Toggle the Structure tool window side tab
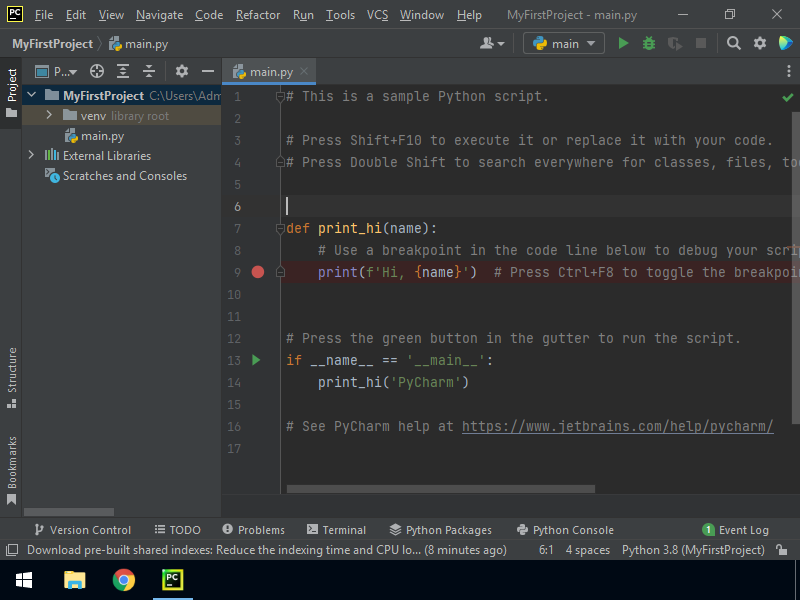 [12, 376]
